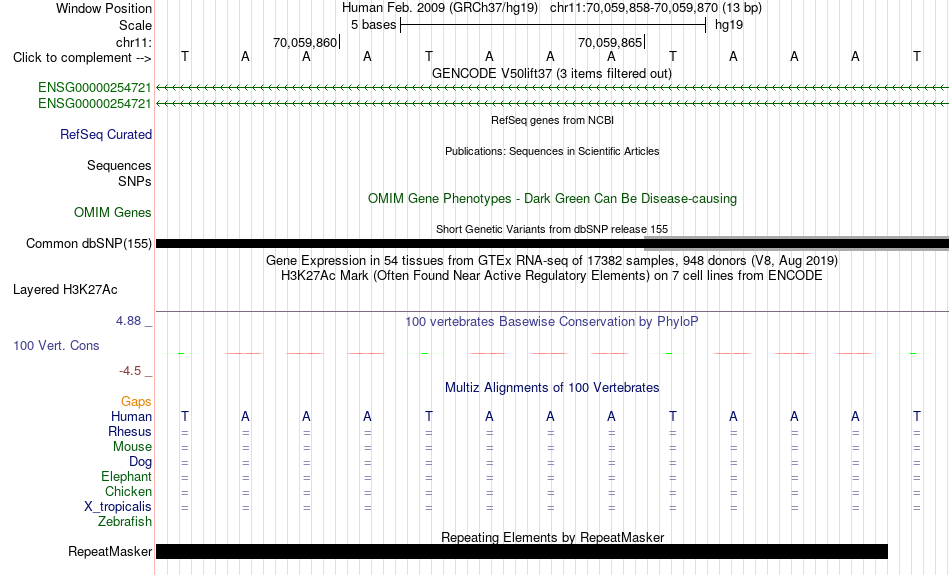Select the SNPs track label
This screenshot has height=575, width=950.
135,181
